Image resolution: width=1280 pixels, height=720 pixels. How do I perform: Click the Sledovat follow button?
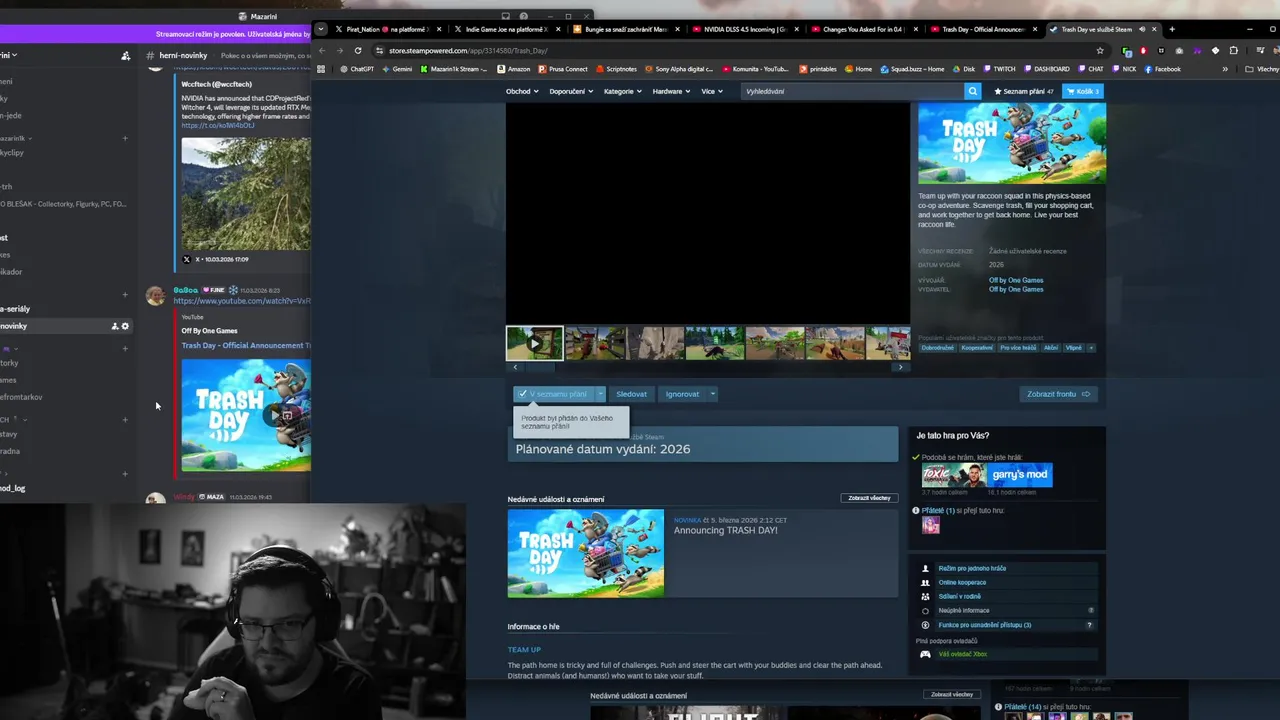click(x=631, y=394)
